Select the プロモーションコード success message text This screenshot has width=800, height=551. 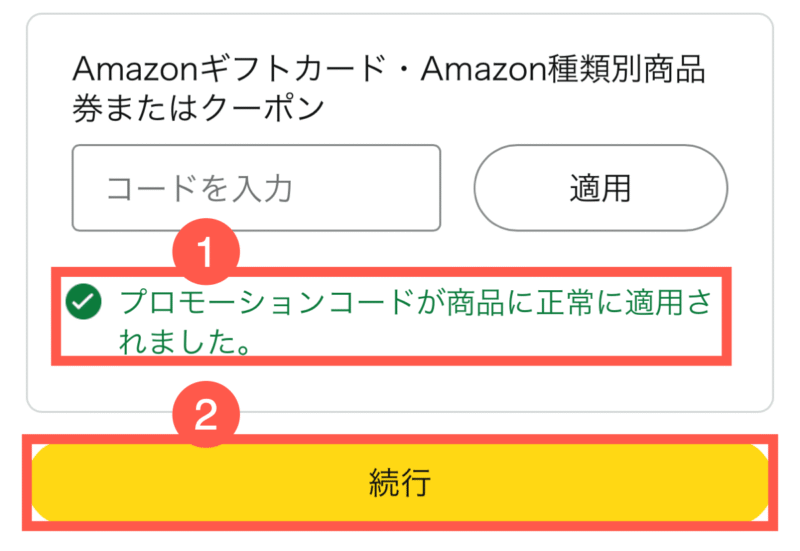tap(415, 321)
